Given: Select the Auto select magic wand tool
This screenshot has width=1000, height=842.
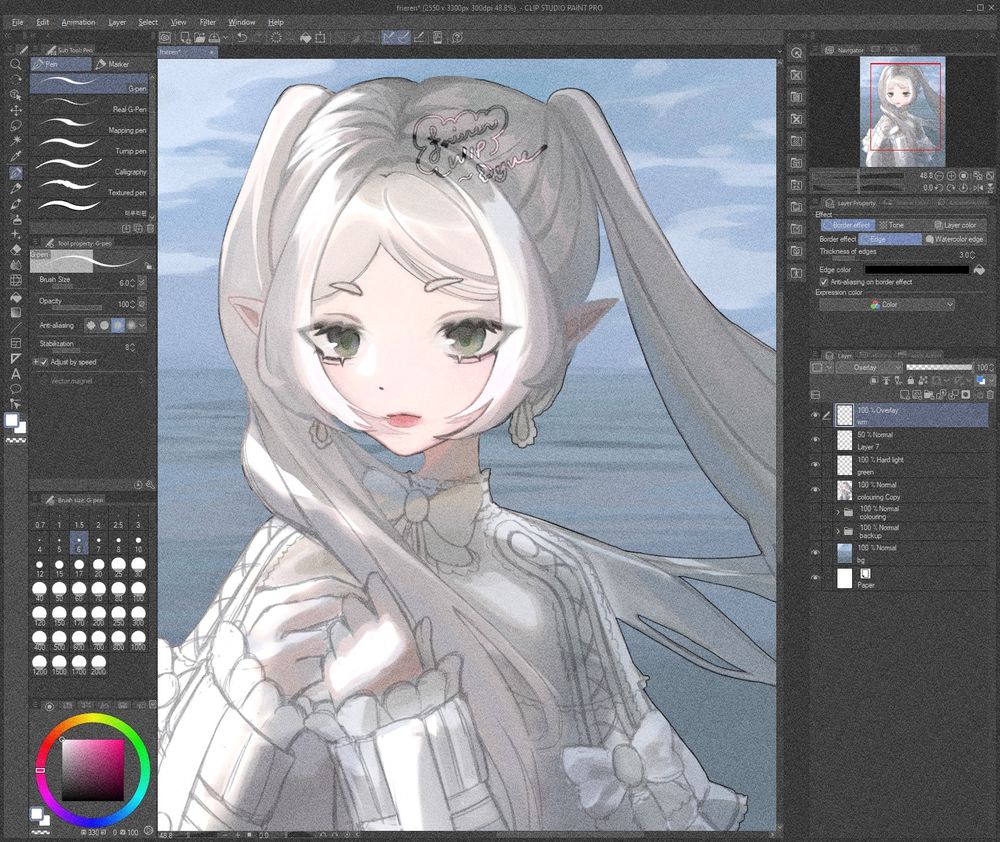Looking at the screenshot, I should [x=15, y=141].
